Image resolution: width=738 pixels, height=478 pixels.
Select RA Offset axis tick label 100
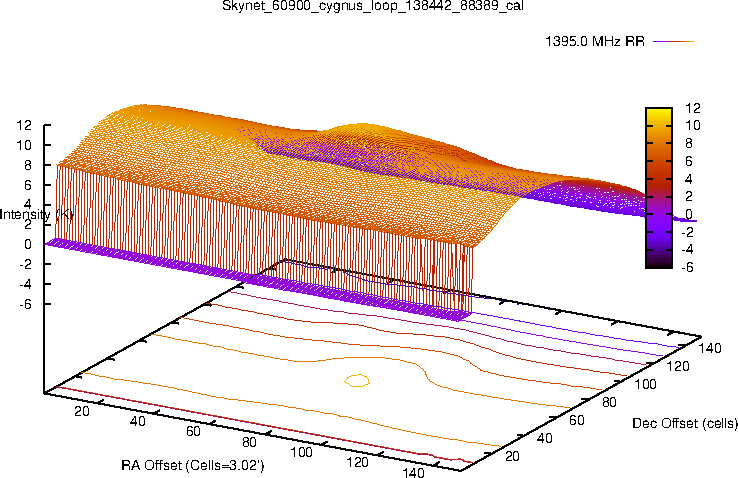coord(301,452)
